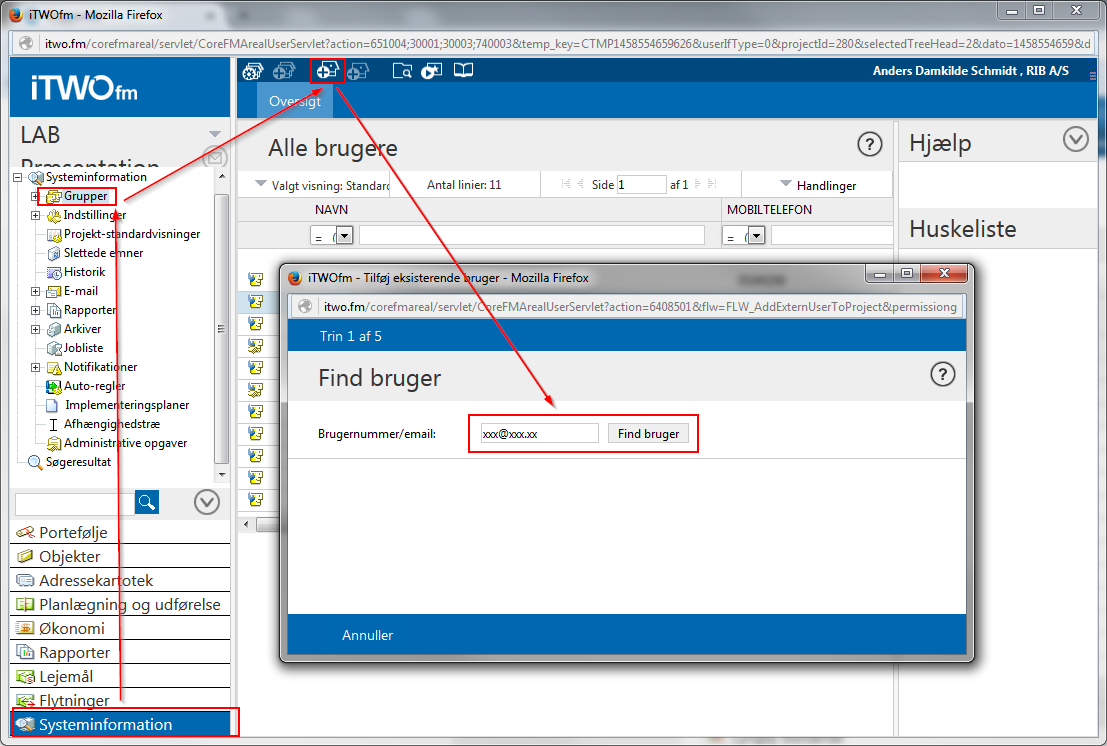Switch to the Oversigt tab

tap(295, 102)
